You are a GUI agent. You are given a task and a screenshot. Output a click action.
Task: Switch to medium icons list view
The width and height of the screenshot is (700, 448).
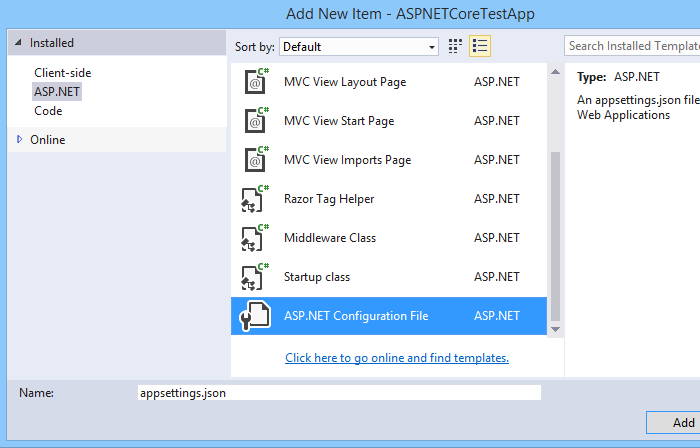point(480,46)
